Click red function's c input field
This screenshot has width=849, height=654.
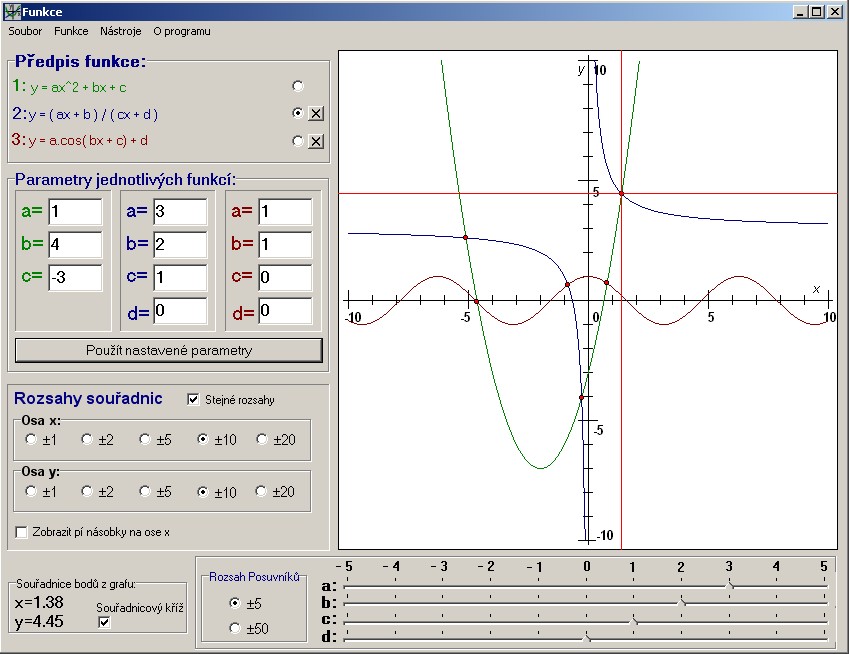point(285,278)
